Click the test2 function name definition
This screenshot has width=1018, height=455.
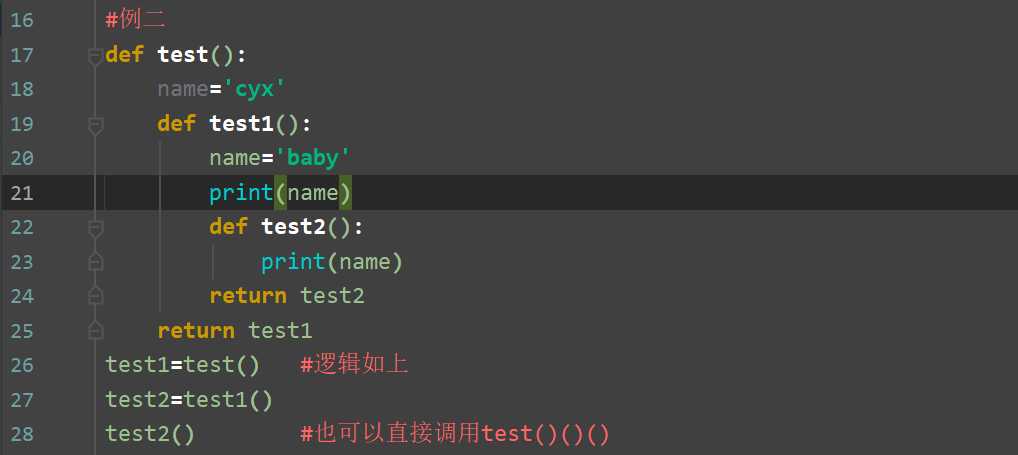point(293,227)
